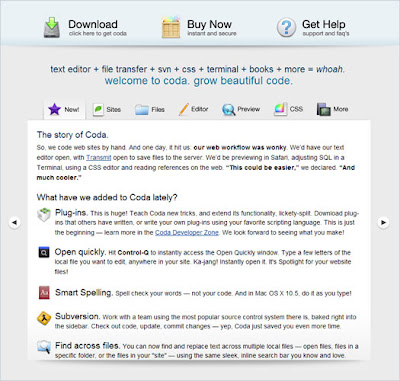Click the green download arrow icon
The height and width of the screenshot is (381, 400).
pos(52,27)
